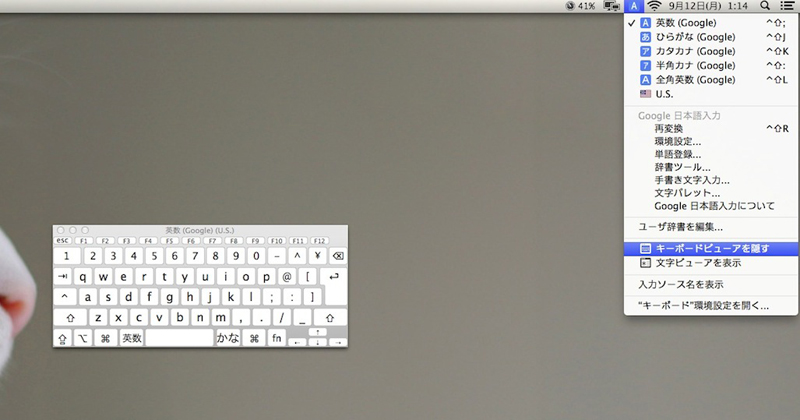Image resolution: width=800 pixels, height=420 pixels.
Task: Hide keyboard viewer via キーボードビューアを隠す
Action: [711, 249]
